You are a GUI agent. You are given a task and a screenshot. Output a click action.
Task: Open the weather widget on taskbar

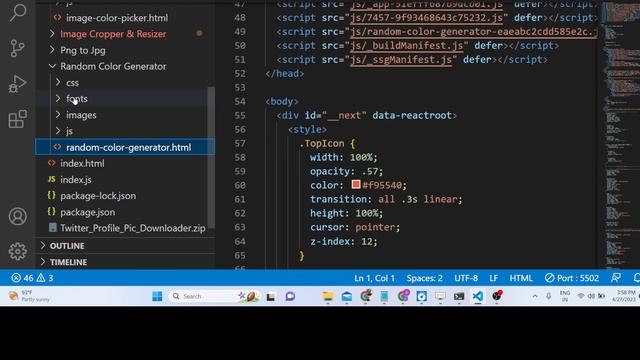(x=29, y=296)
